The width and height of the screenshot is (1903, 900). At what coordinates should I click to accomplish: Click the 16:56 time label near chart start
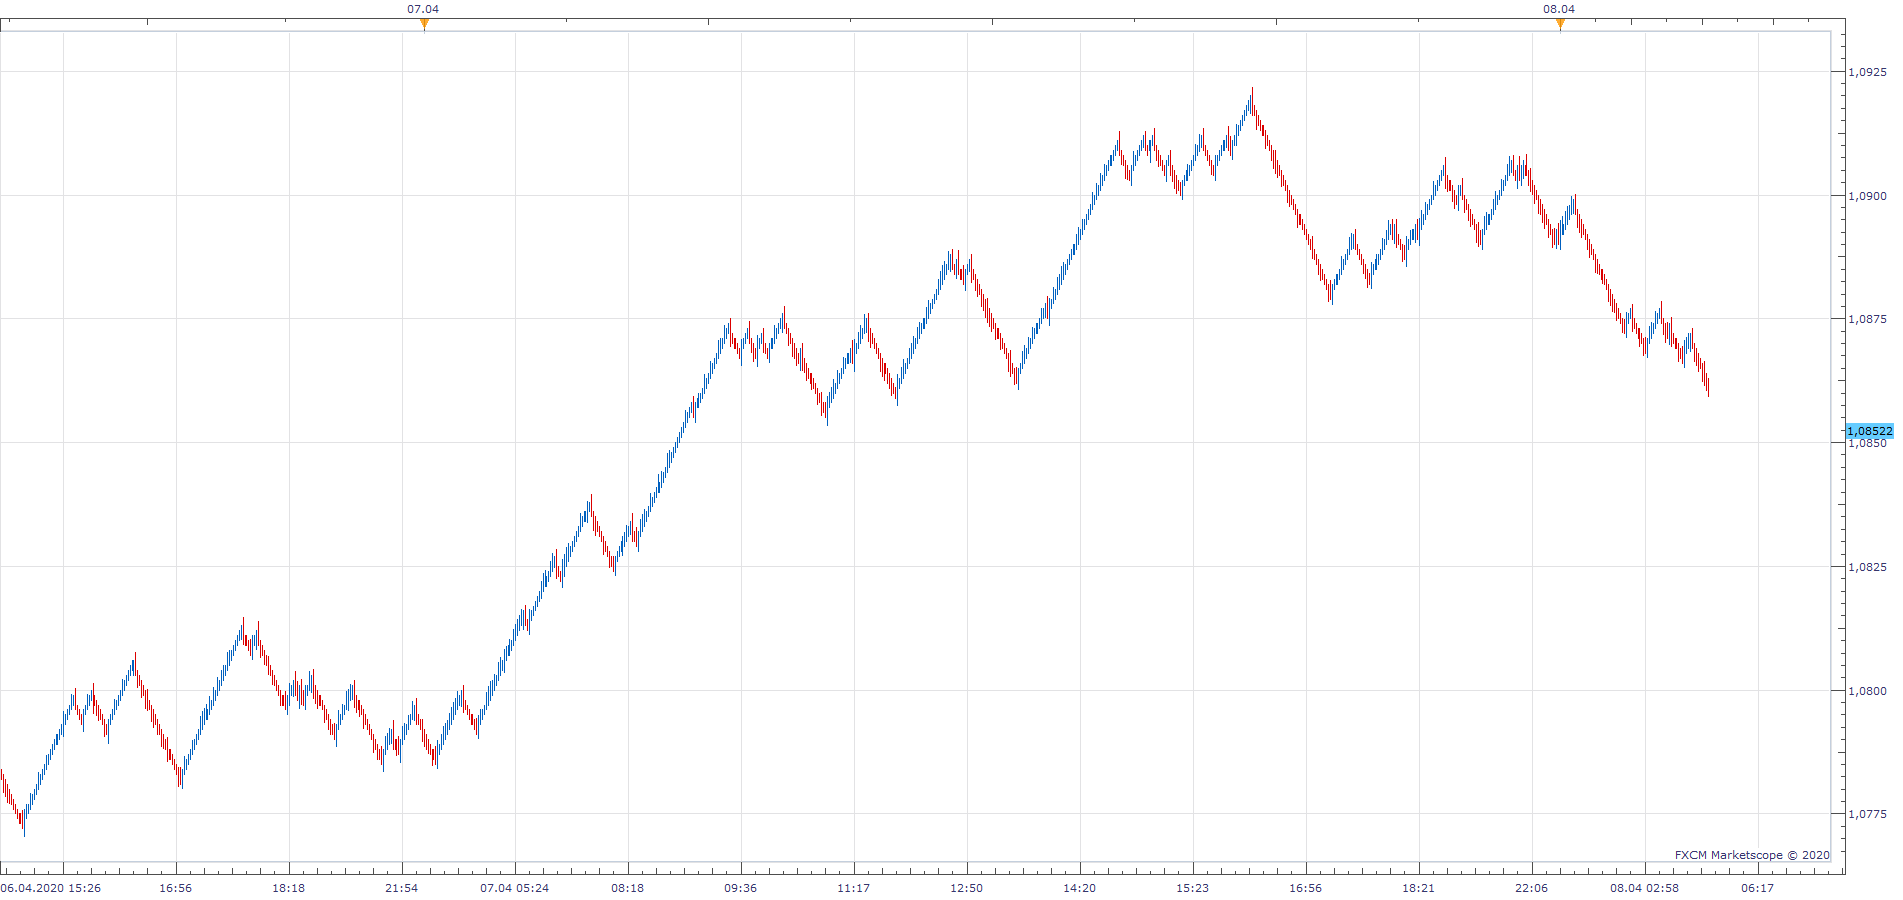tap(175, 888)
